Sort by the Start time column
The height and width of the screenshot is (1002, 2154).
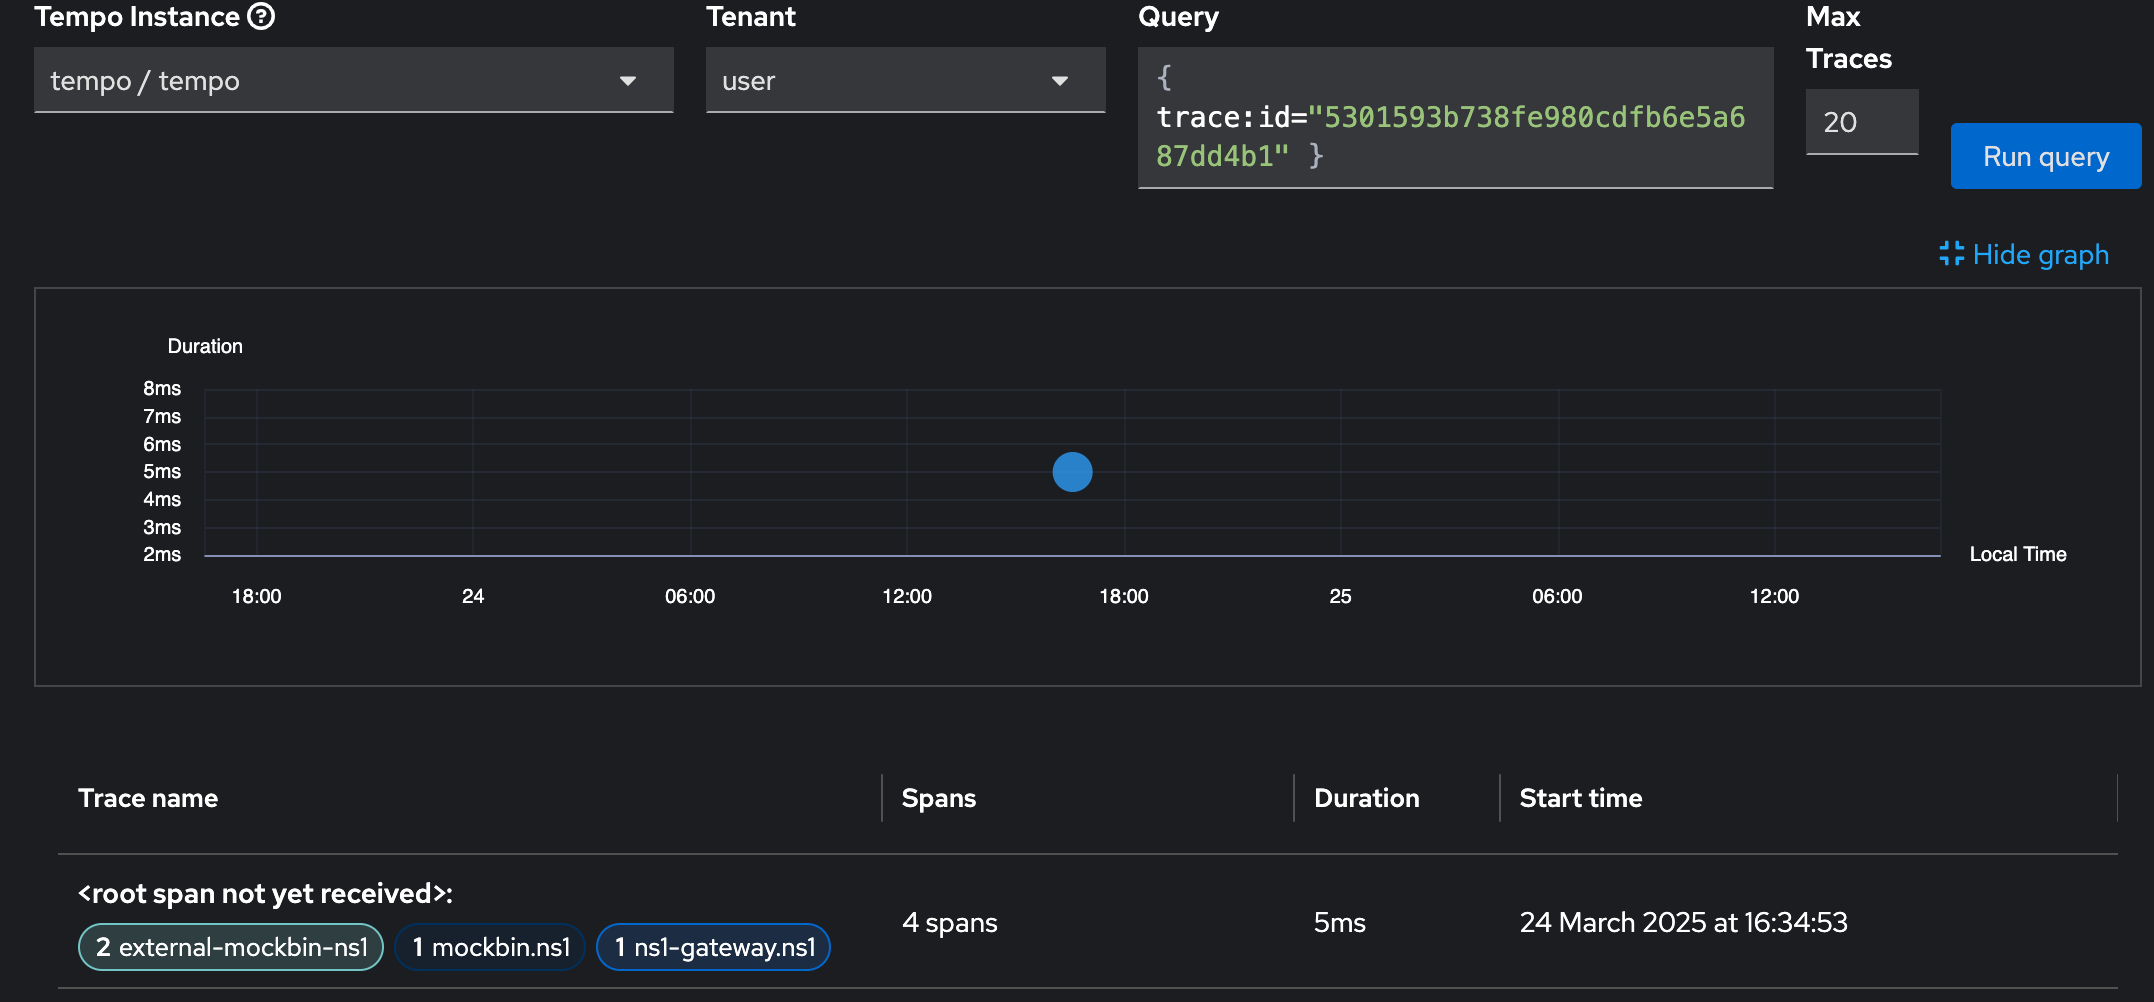click(x=1580, y=798)
